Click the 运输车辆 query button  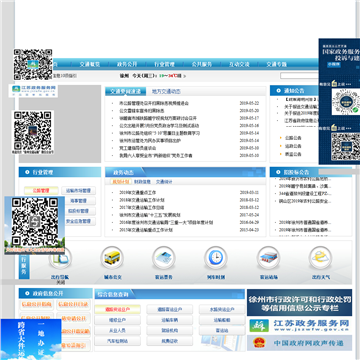(170, 320)
